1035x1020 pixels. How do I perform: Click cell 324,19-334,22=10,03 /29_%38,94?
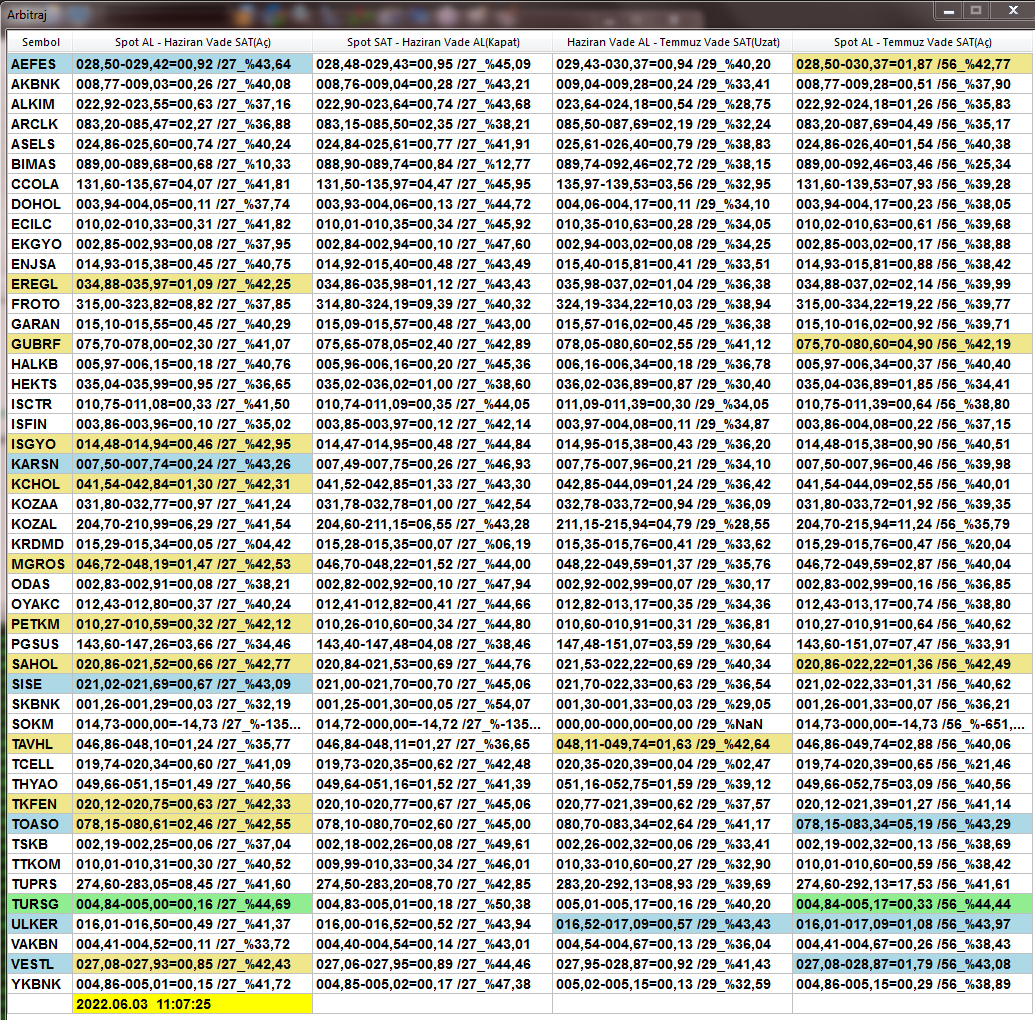click(x=673, y=304)
